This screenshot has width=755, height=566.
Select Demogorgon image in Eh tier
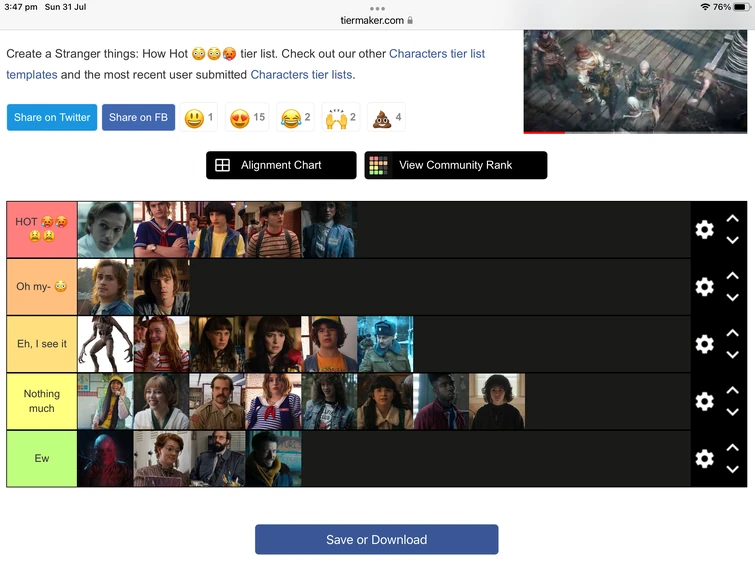105,344
